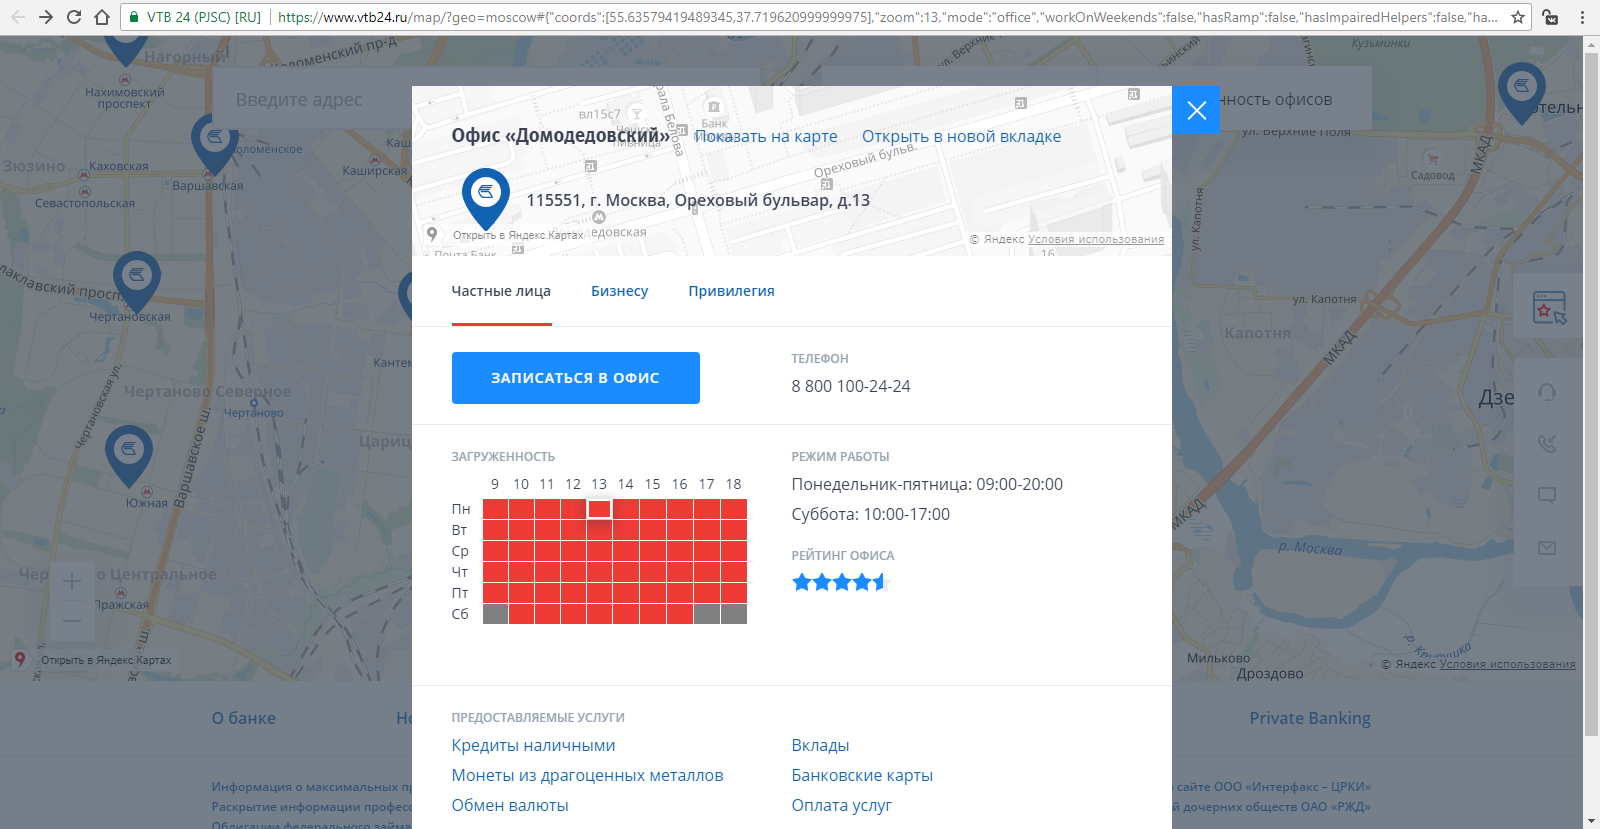Click the highlighted Monday 13:00 load cell
Screen dimensions: 1600x829
599,509
